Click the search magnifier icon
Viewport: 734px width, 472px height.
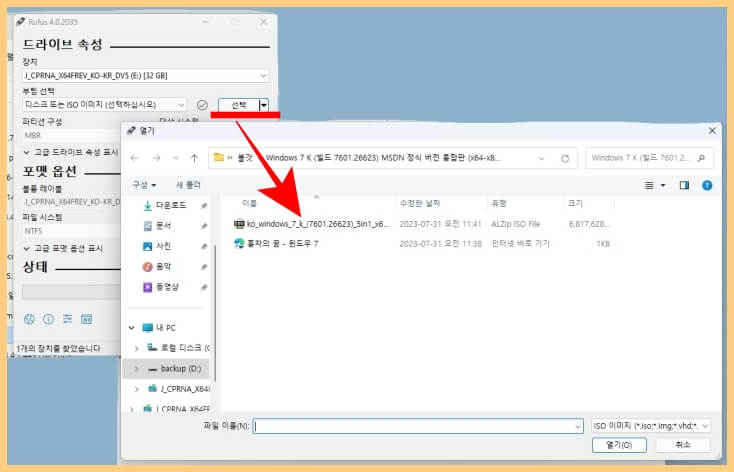[701, 158]
